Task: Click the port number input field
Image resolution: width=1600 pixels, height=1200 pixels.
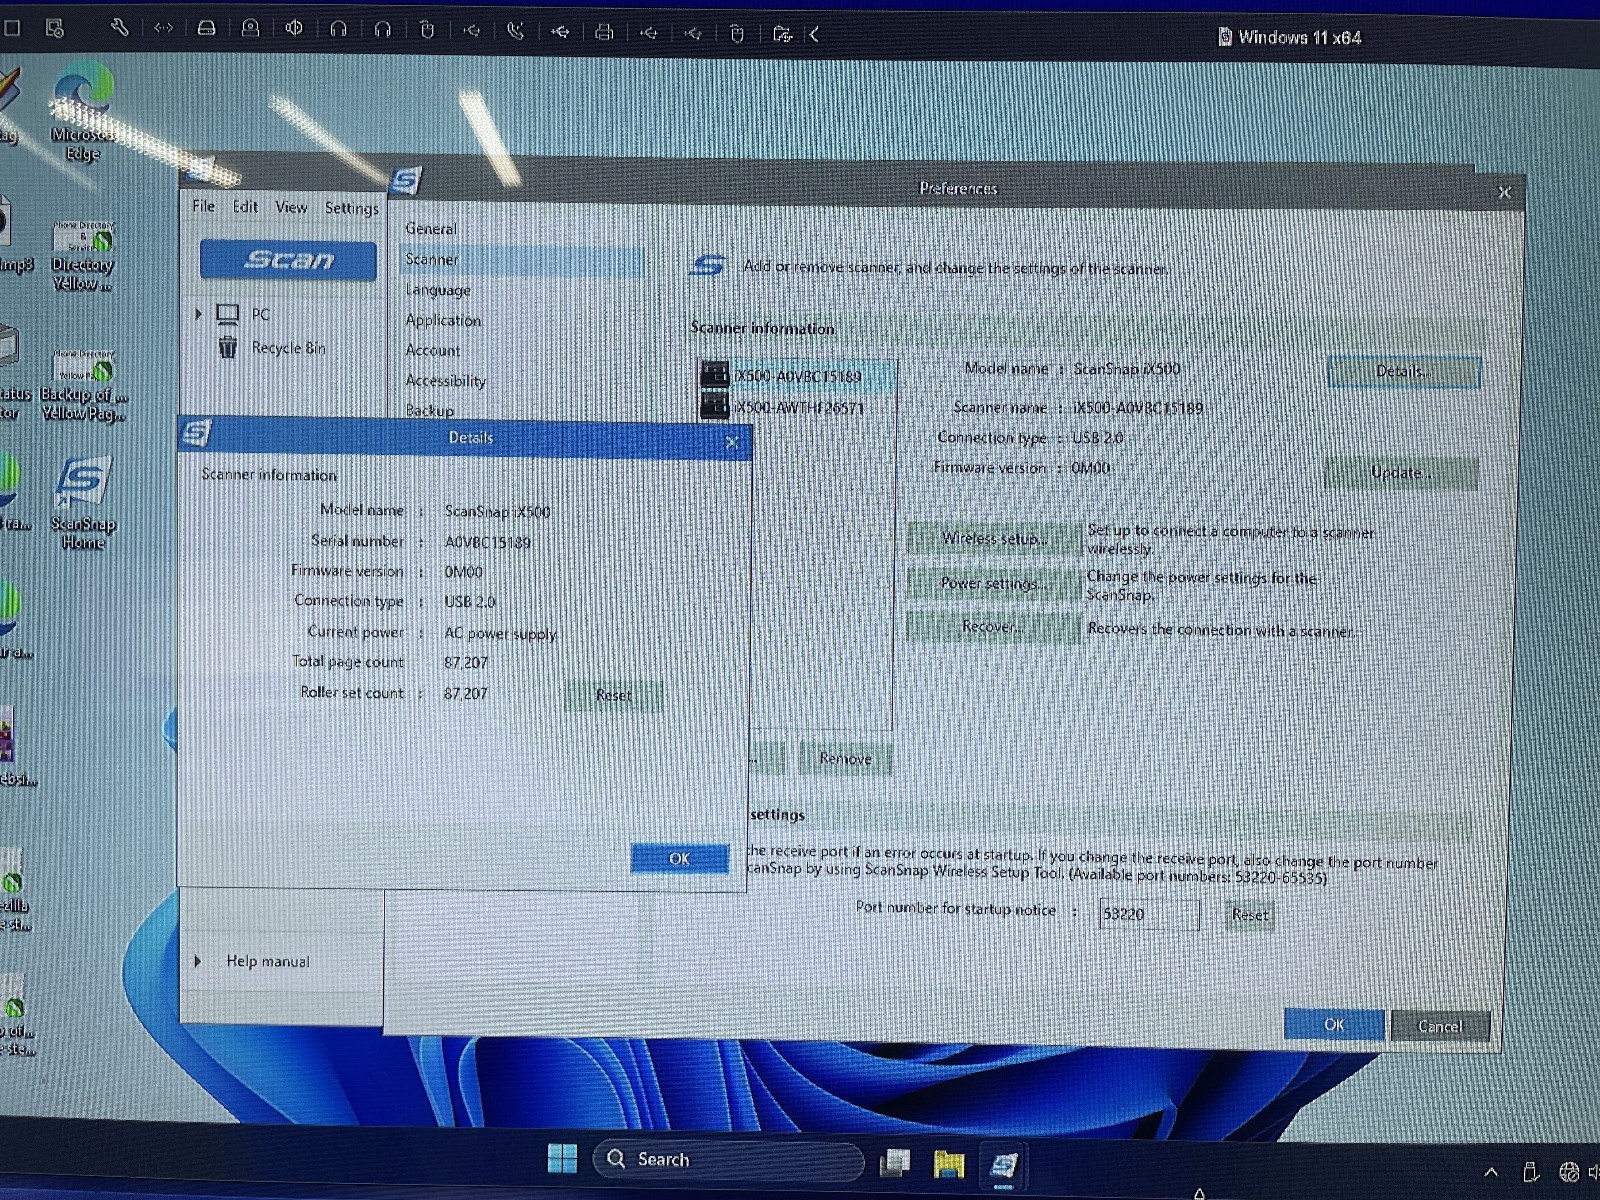Action: coord(1147,914)
